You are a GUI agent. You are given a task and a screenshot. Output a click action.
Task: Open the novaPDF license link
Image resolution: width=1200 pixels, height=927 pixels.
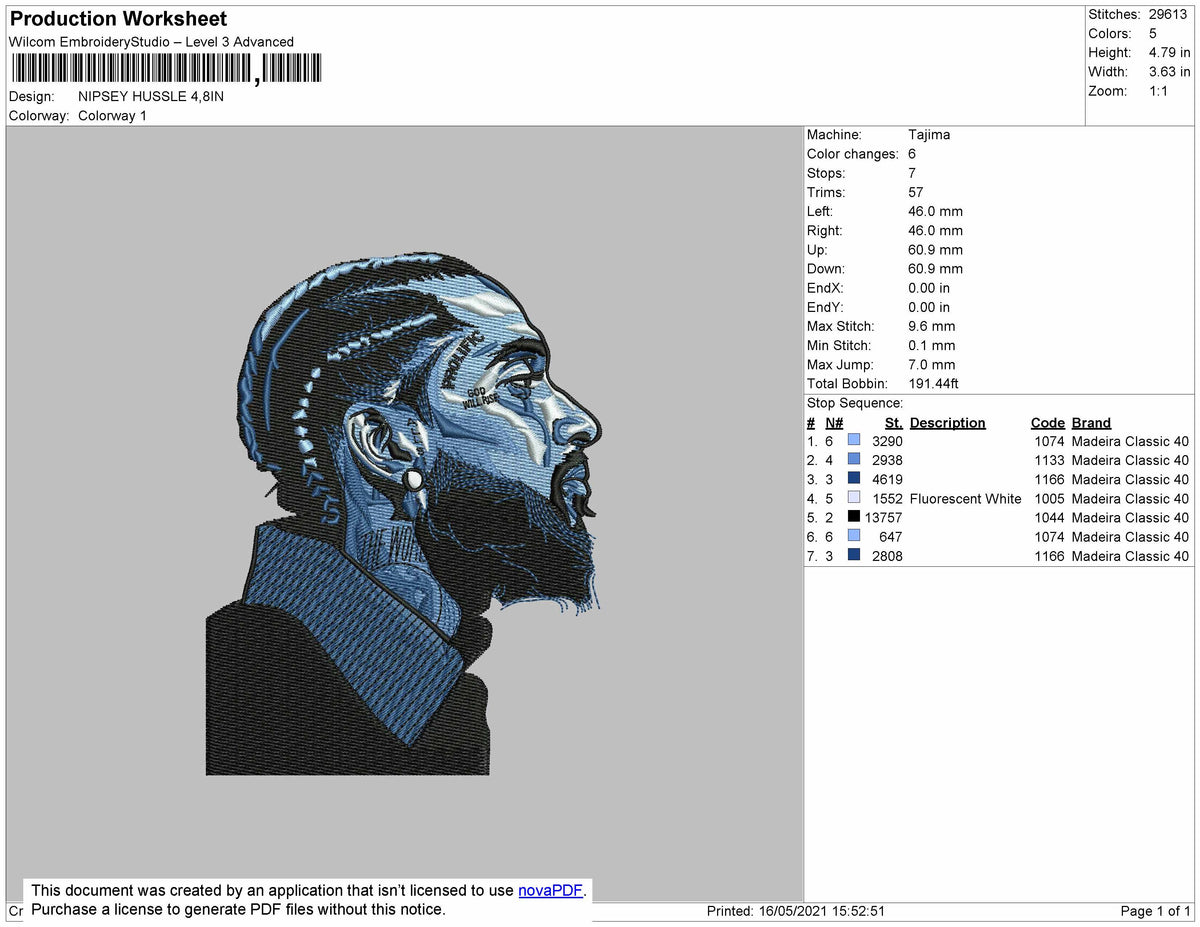[549, 890]
